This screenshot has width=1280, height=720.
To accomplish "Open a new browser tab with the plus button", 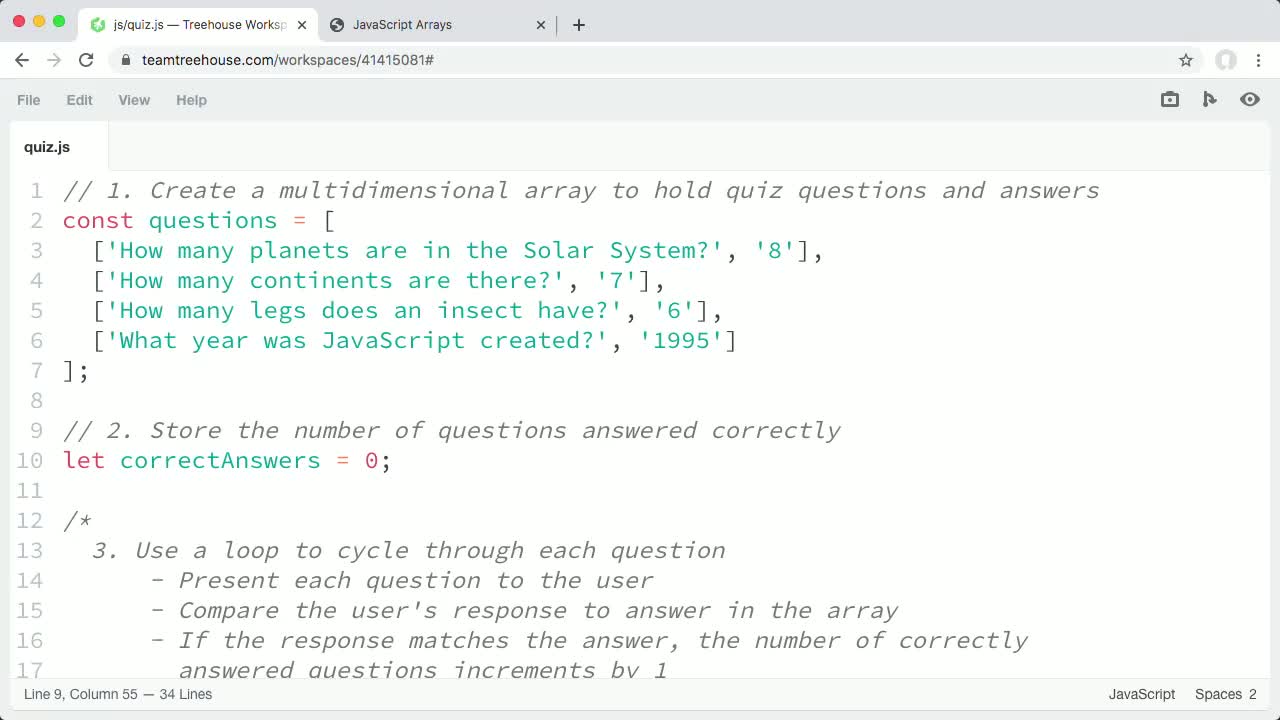I will click(x=578, y=24).
